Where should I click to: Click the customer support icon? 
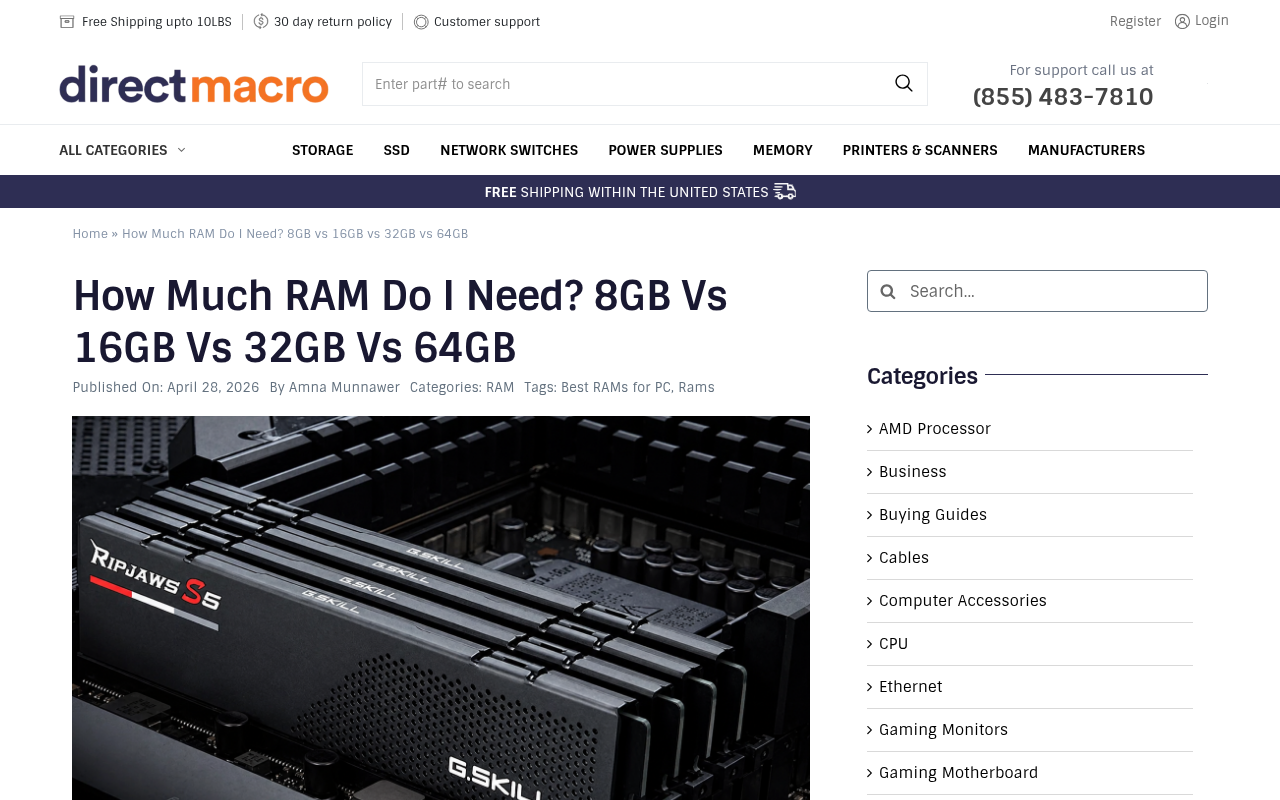point(421,22)
